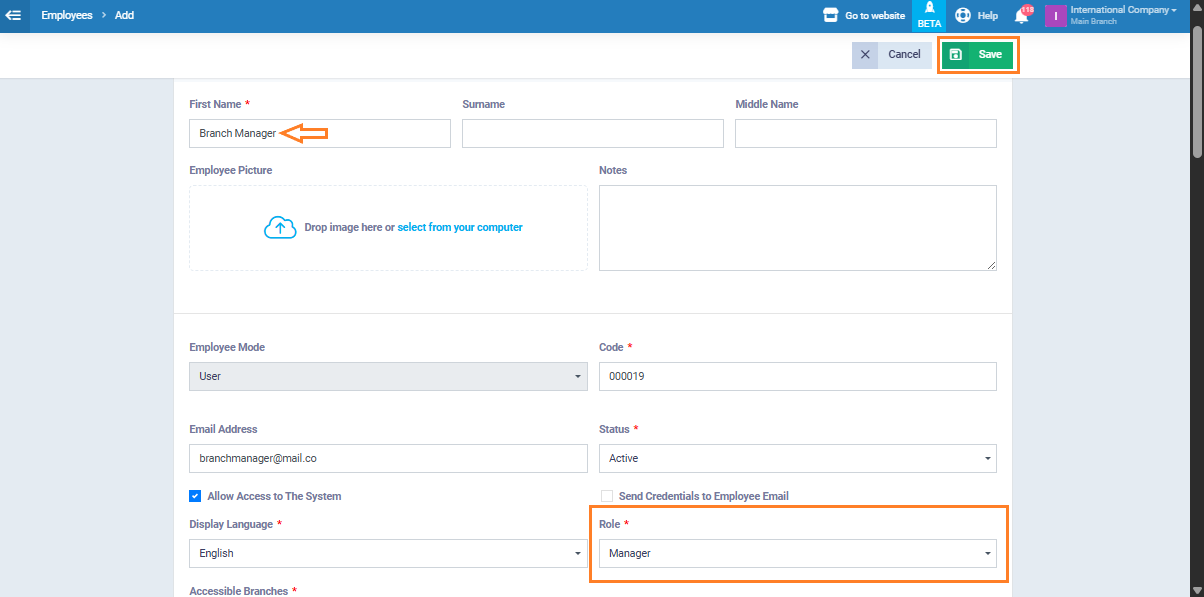The image size is (1204, 597).
Task: Uncheck Allow Access to The System
Action: [x=195, y=496]
